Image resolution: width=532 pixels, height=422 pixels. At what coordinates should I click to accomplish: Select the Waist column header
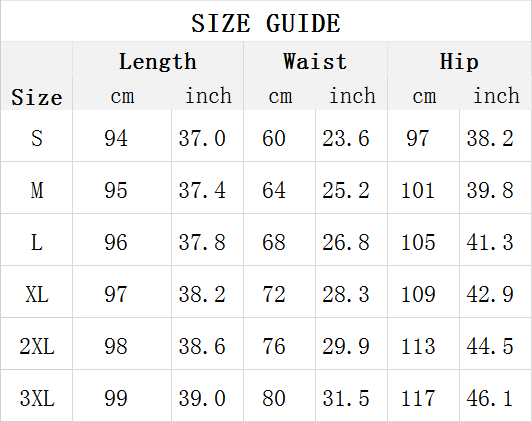click(315, 61)
